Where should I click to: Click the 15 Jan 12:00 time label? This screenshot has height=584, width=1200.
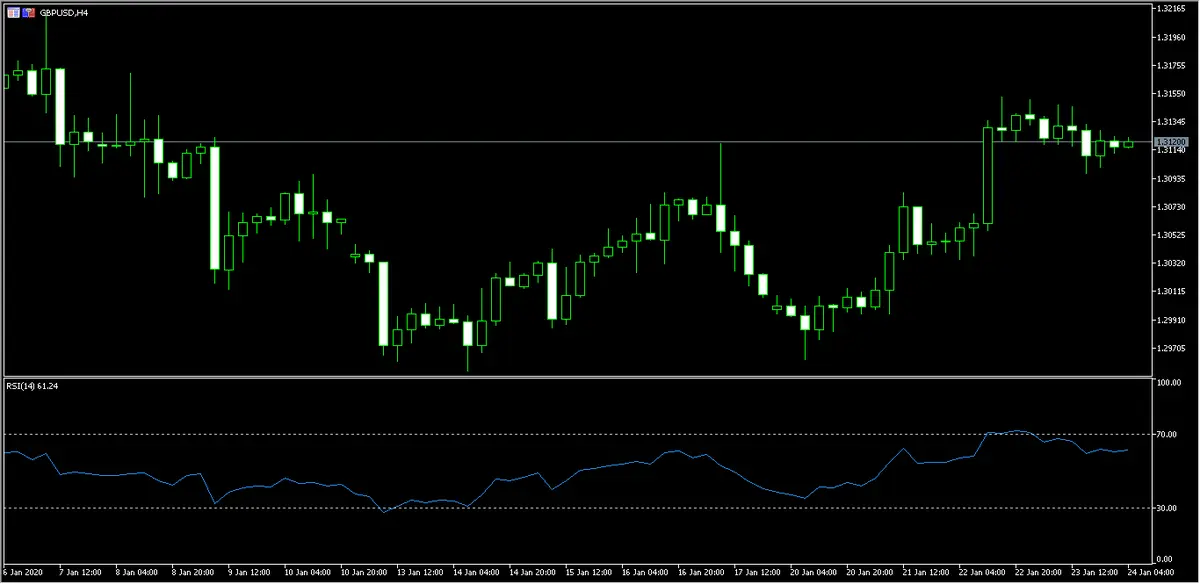(590, 573)
